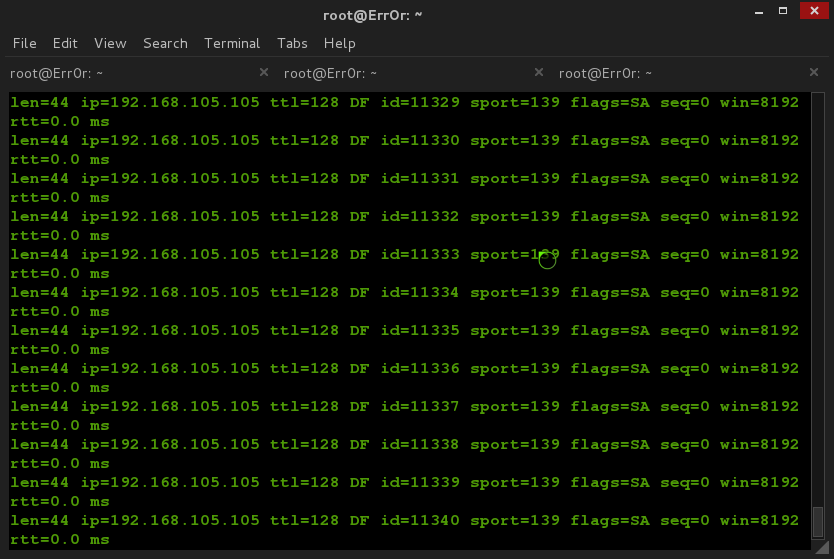Screen dimensions: 834x559
Task: Click the output line with id=11335
Action: 405,331
